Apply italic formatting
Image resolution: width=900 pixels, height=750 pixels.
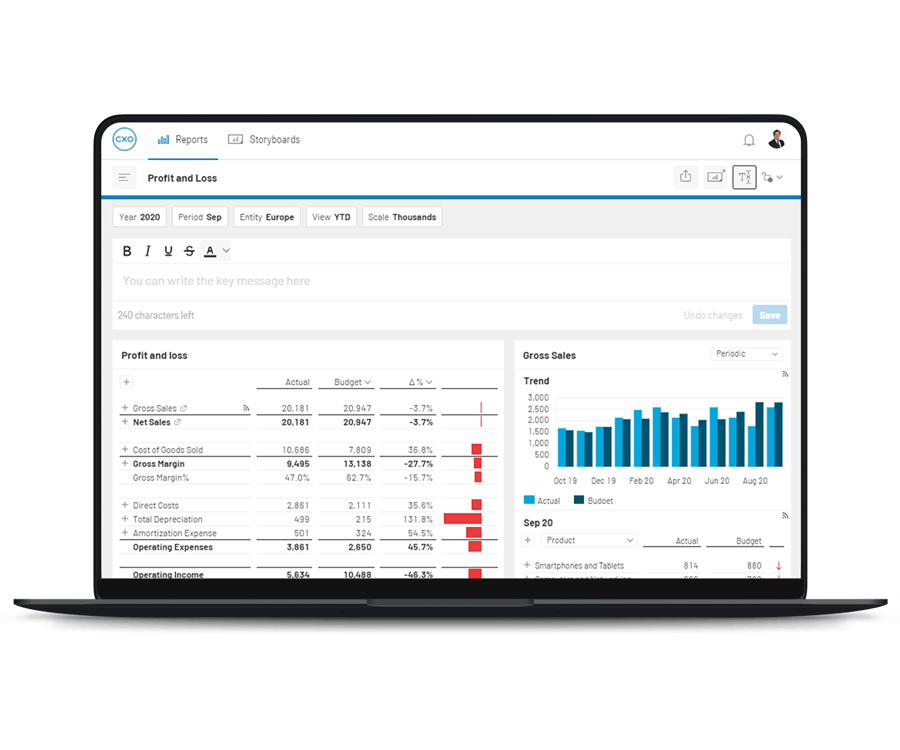point(148,251)
